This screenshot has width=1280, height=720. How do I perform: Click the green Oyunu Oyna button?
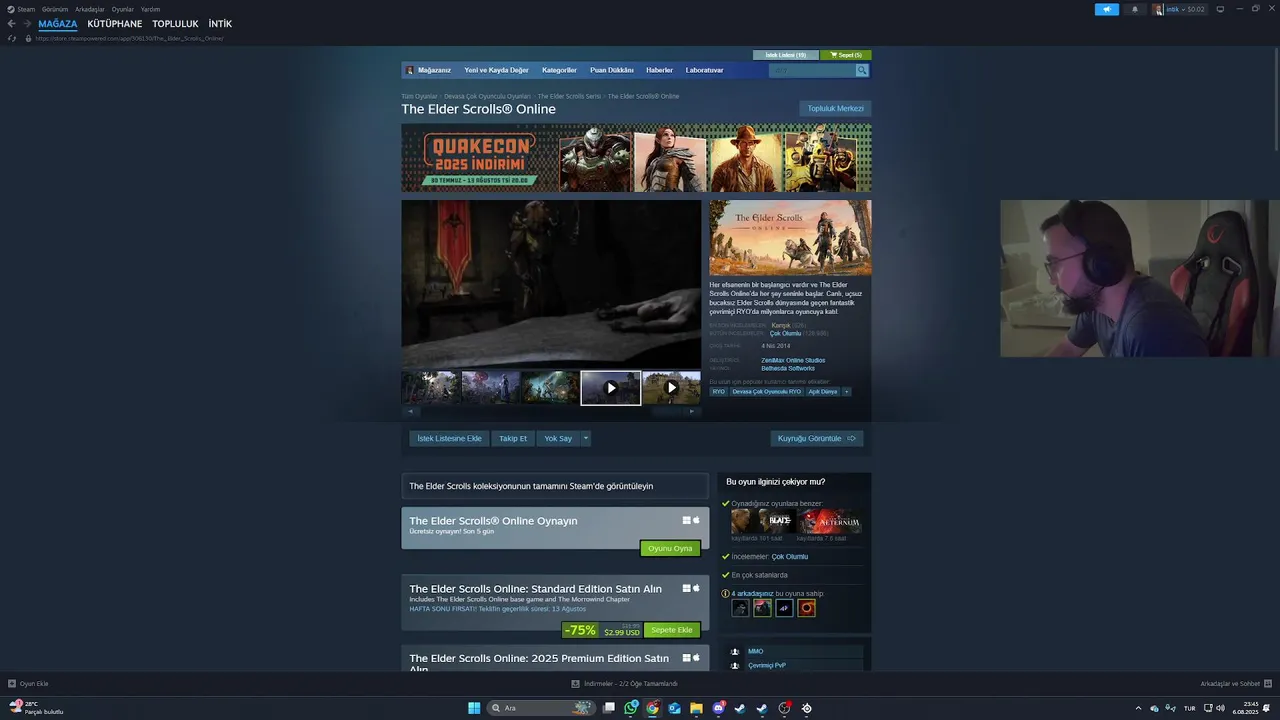tap(670, 548)
